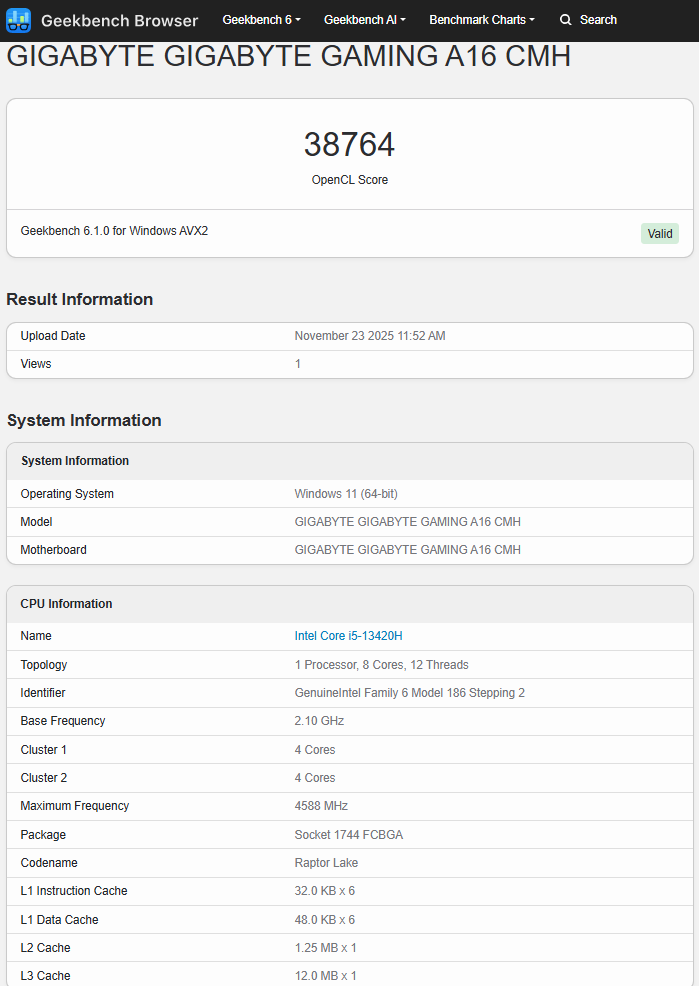Click the Operating System label
Viewport: 699px width, 986px height.
(67, 494)
